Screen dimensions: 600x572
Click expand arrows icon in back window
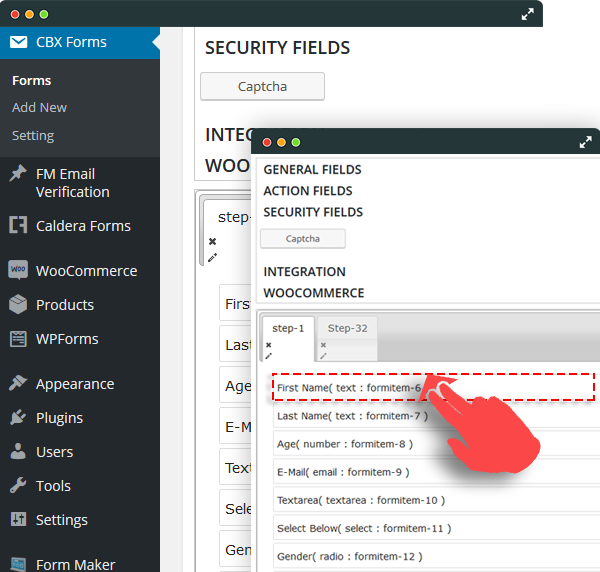click(x=528, y=15)
